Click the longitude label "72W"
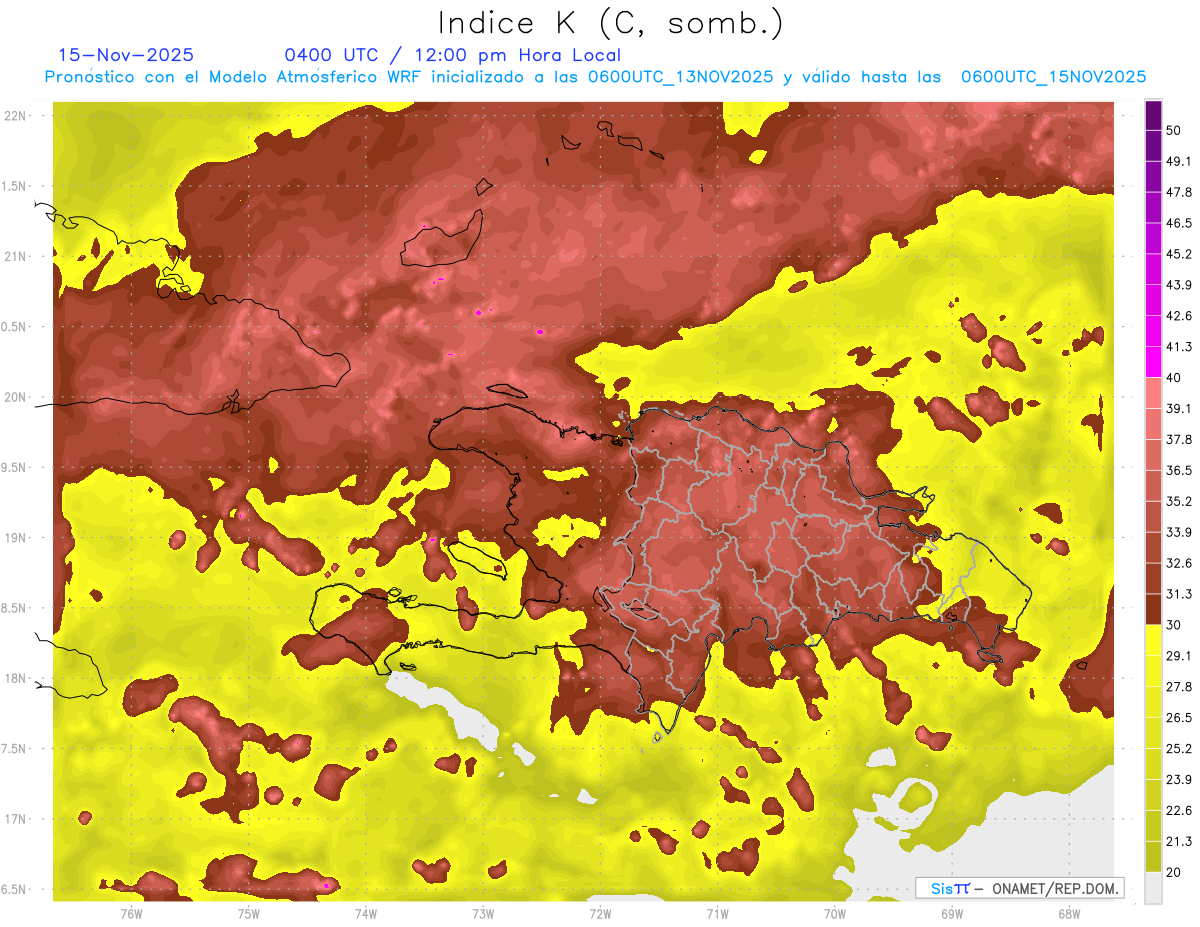 (600, 914)
